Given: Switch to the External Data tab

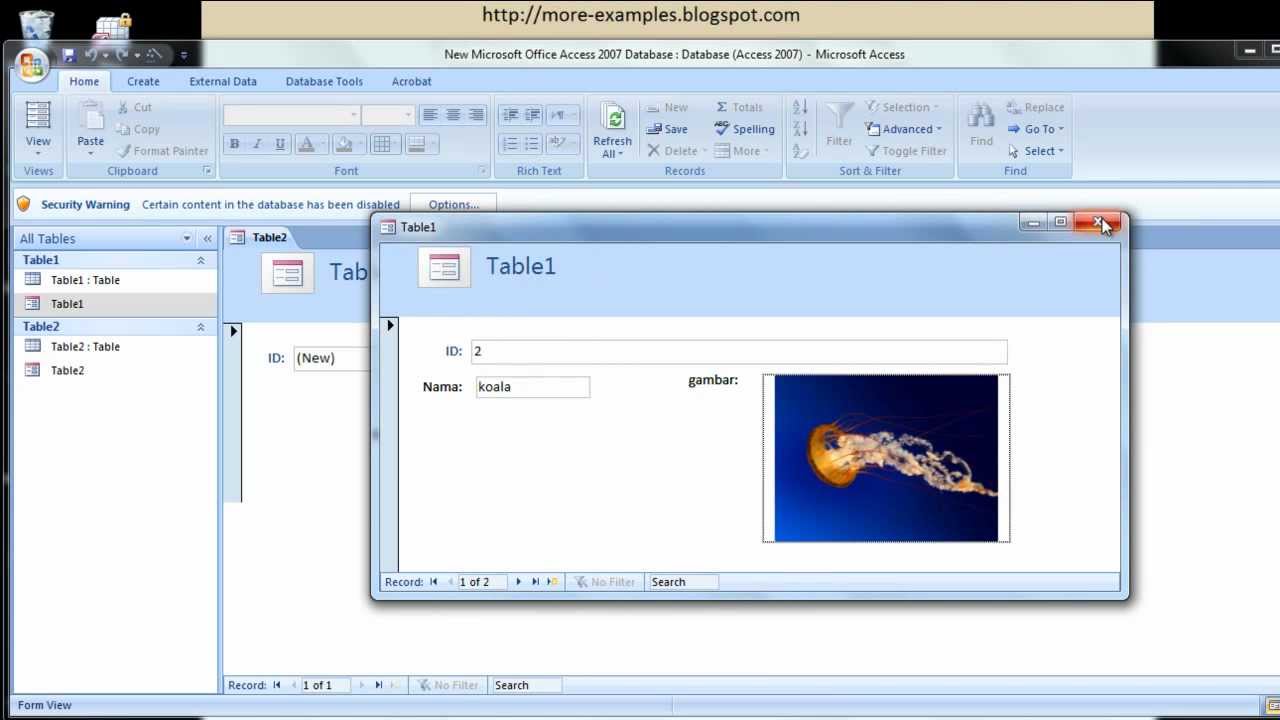Looking at the screenshot, I should coord(223,82).
